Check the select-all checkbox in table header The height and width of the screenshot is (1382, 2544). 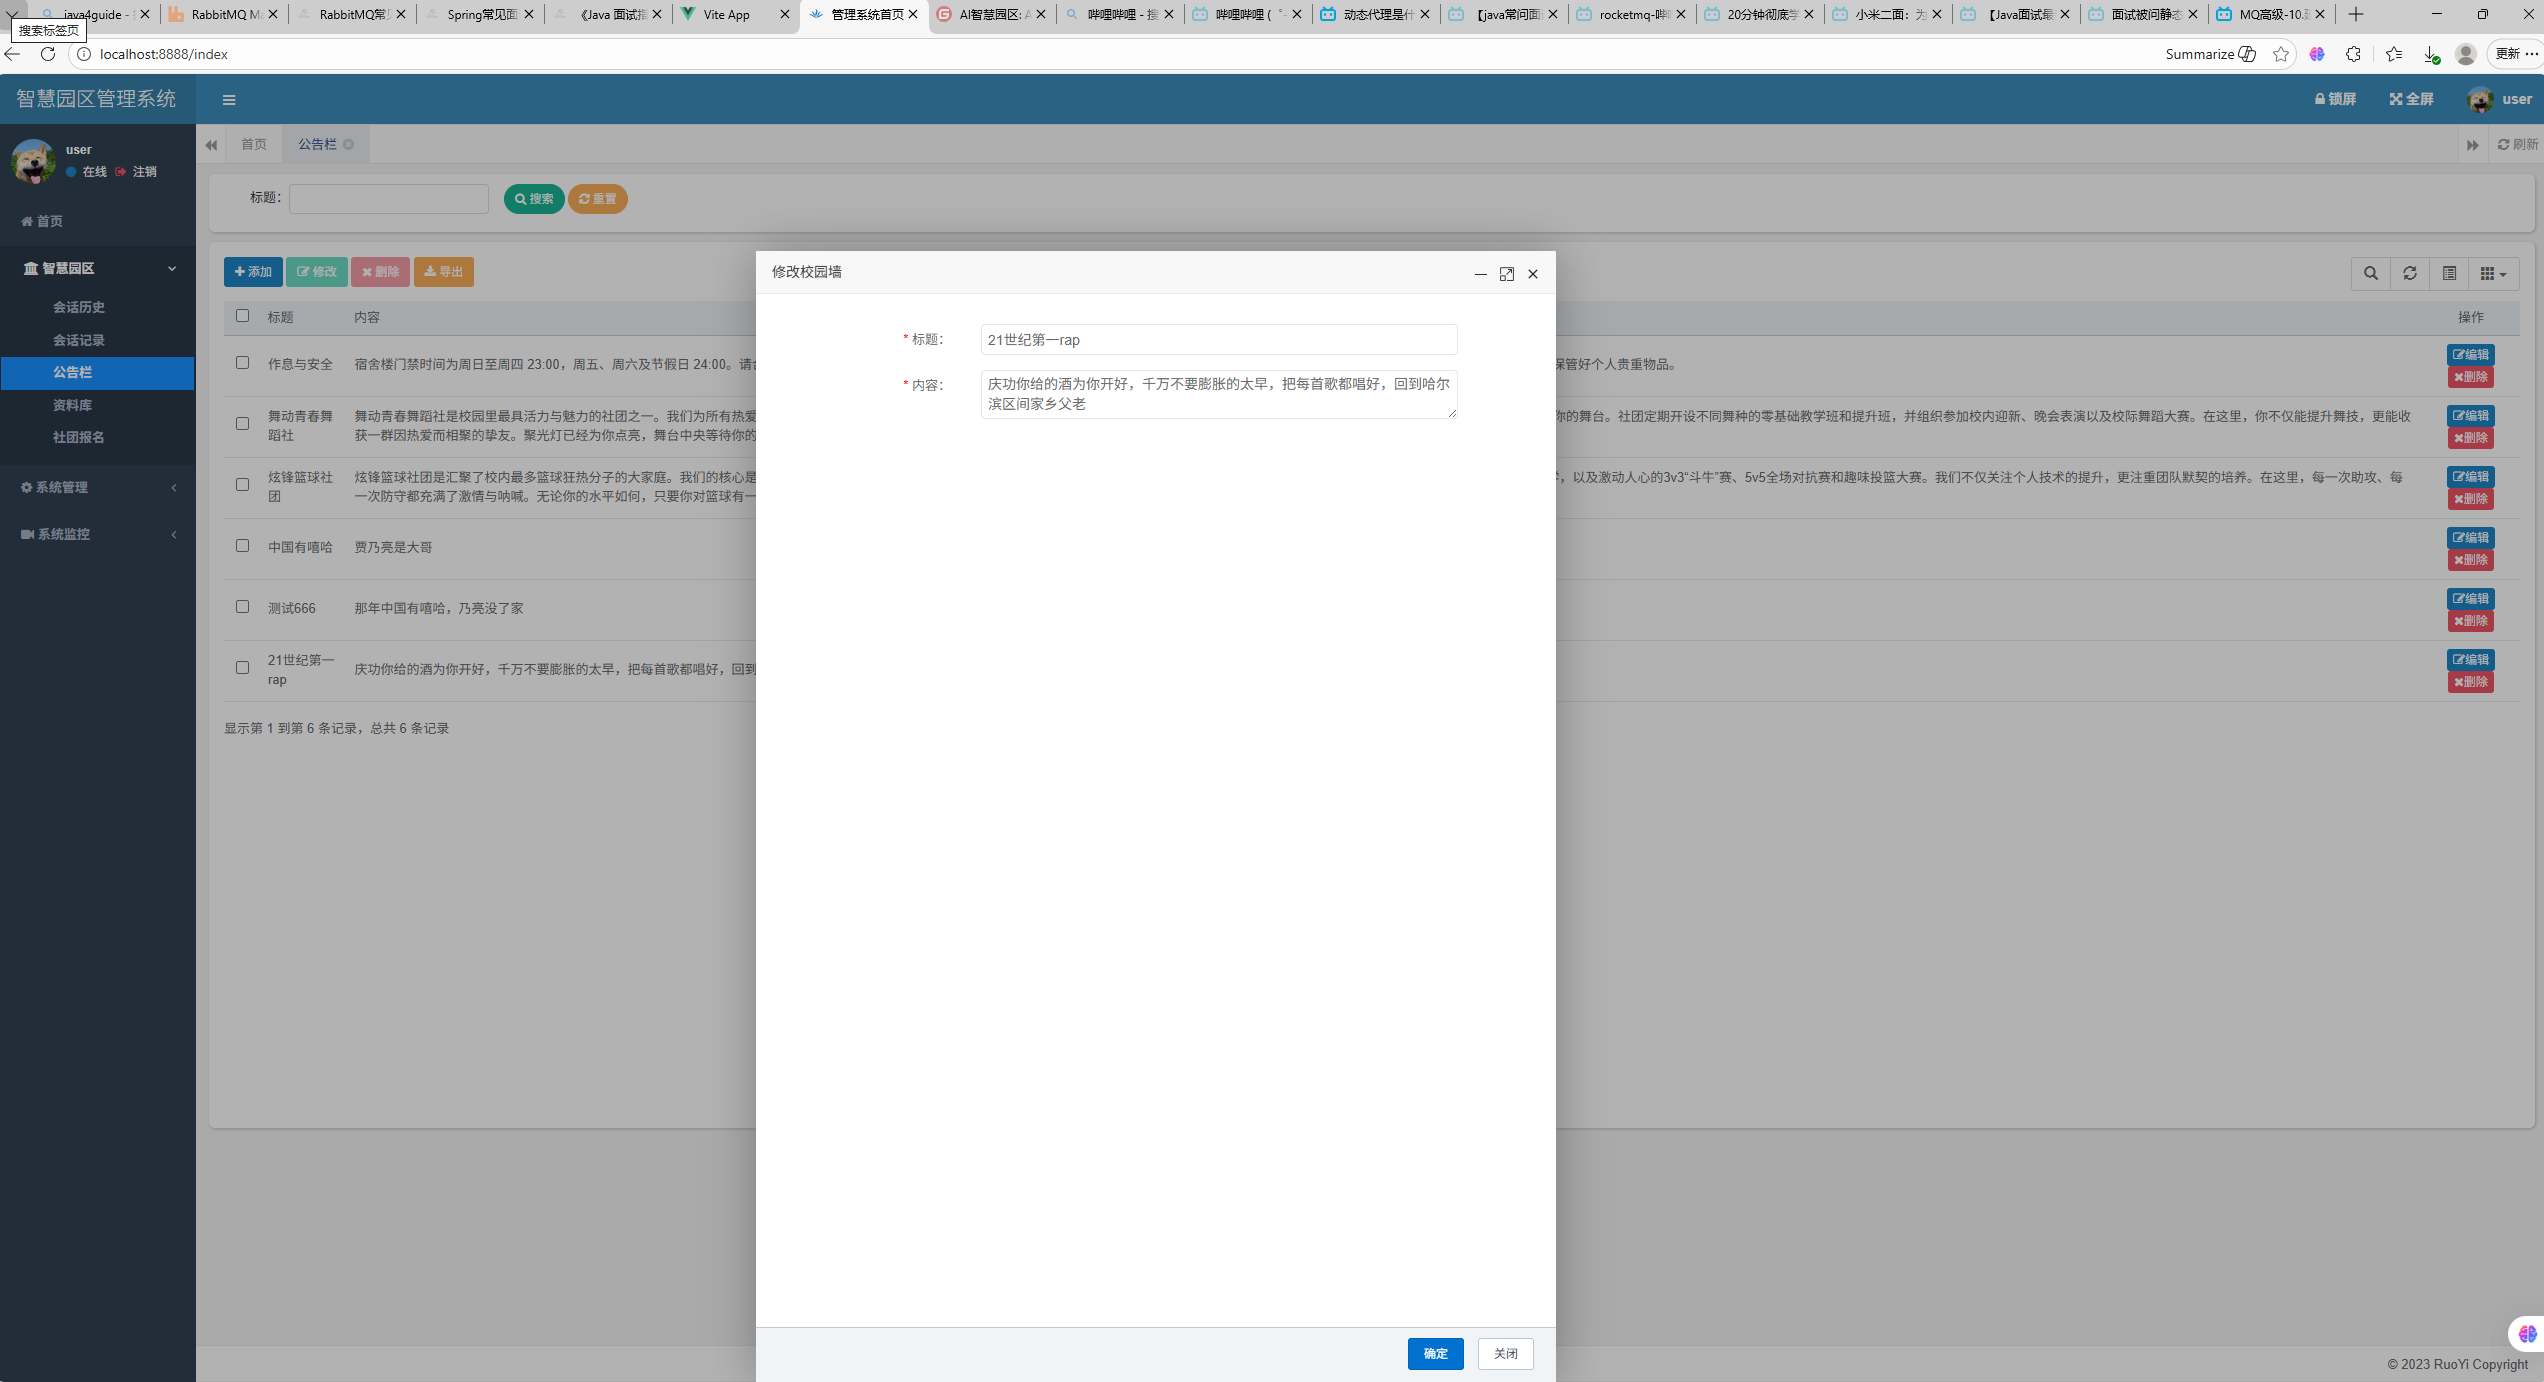(x=242, y=316)
